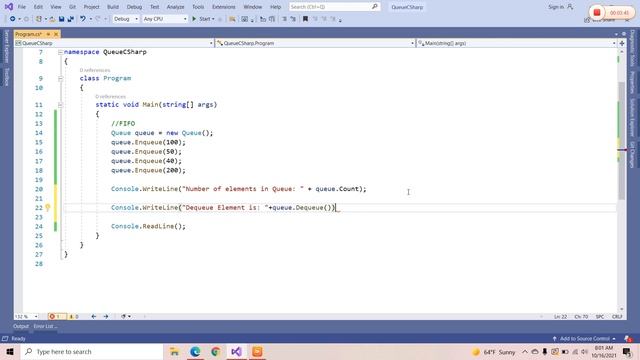Click the Open File toolbar icon
Viewport: 640px width, 360px height.
(x=52, y=19)
